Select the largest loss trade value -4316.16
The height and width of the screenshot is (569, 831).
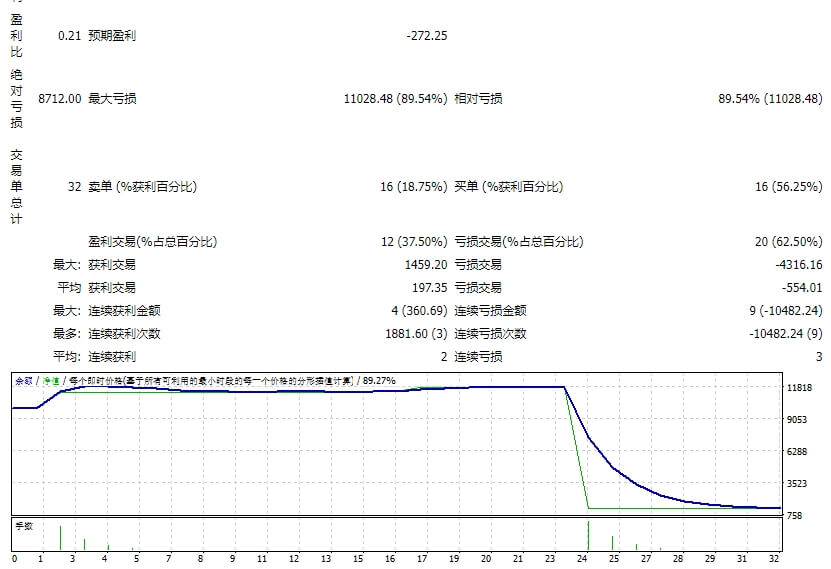[x=799, y=264]
